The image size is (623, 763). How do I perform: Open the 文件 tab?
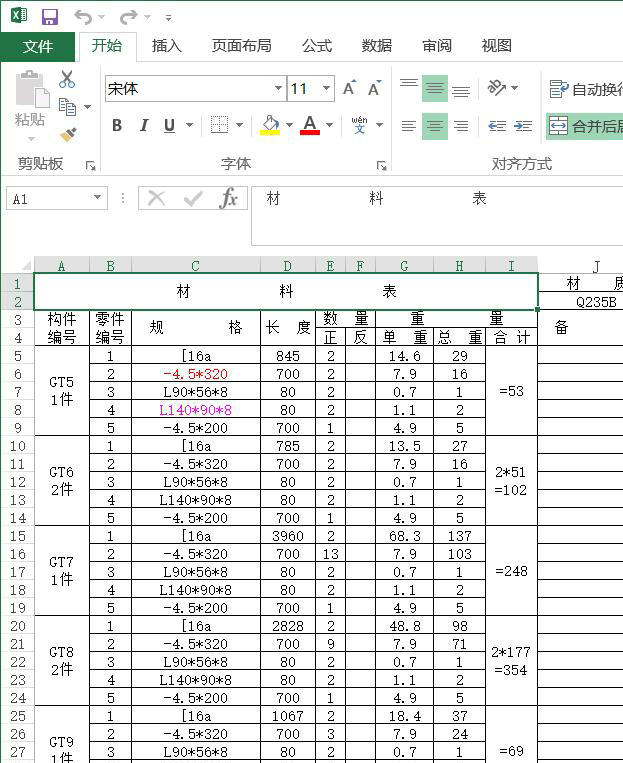37,47
